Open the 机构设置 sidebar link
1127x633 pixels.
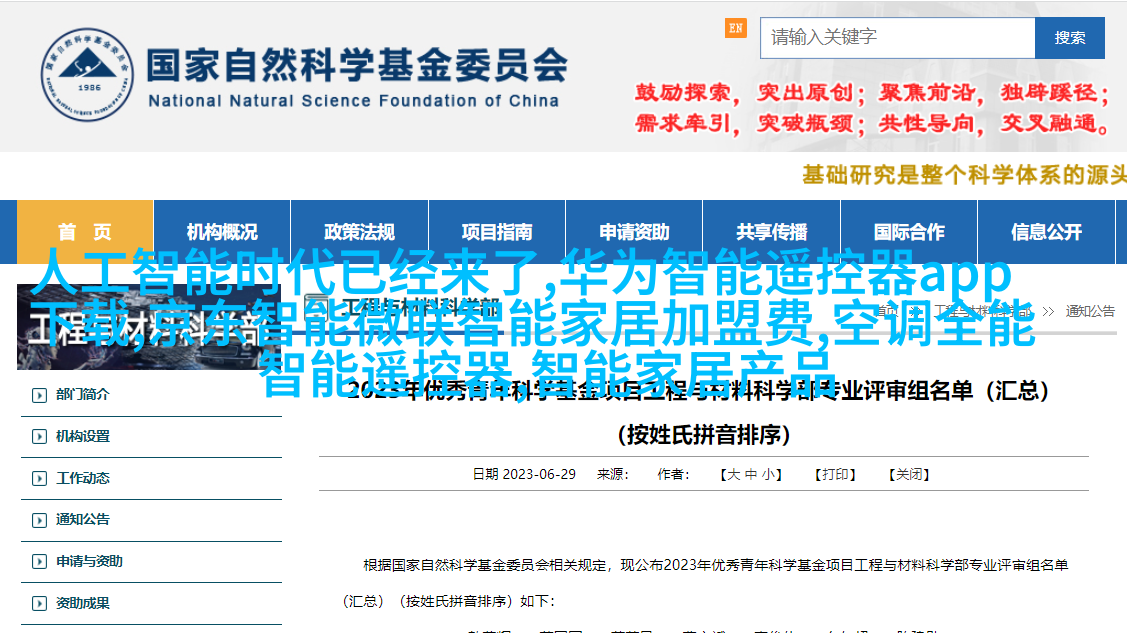pyautogui.click(x=83, y=436)
